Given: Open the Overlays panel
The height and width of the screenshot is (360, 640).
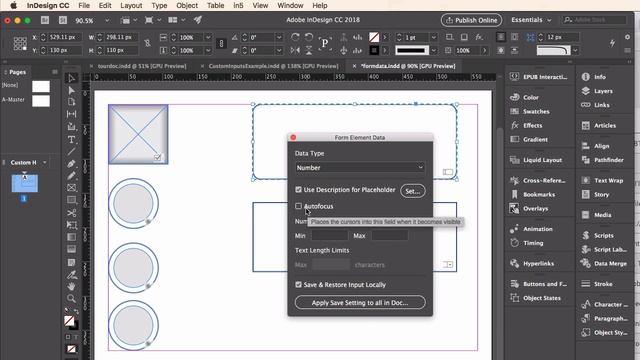Looking at the screenshot, I should point(529,209).
